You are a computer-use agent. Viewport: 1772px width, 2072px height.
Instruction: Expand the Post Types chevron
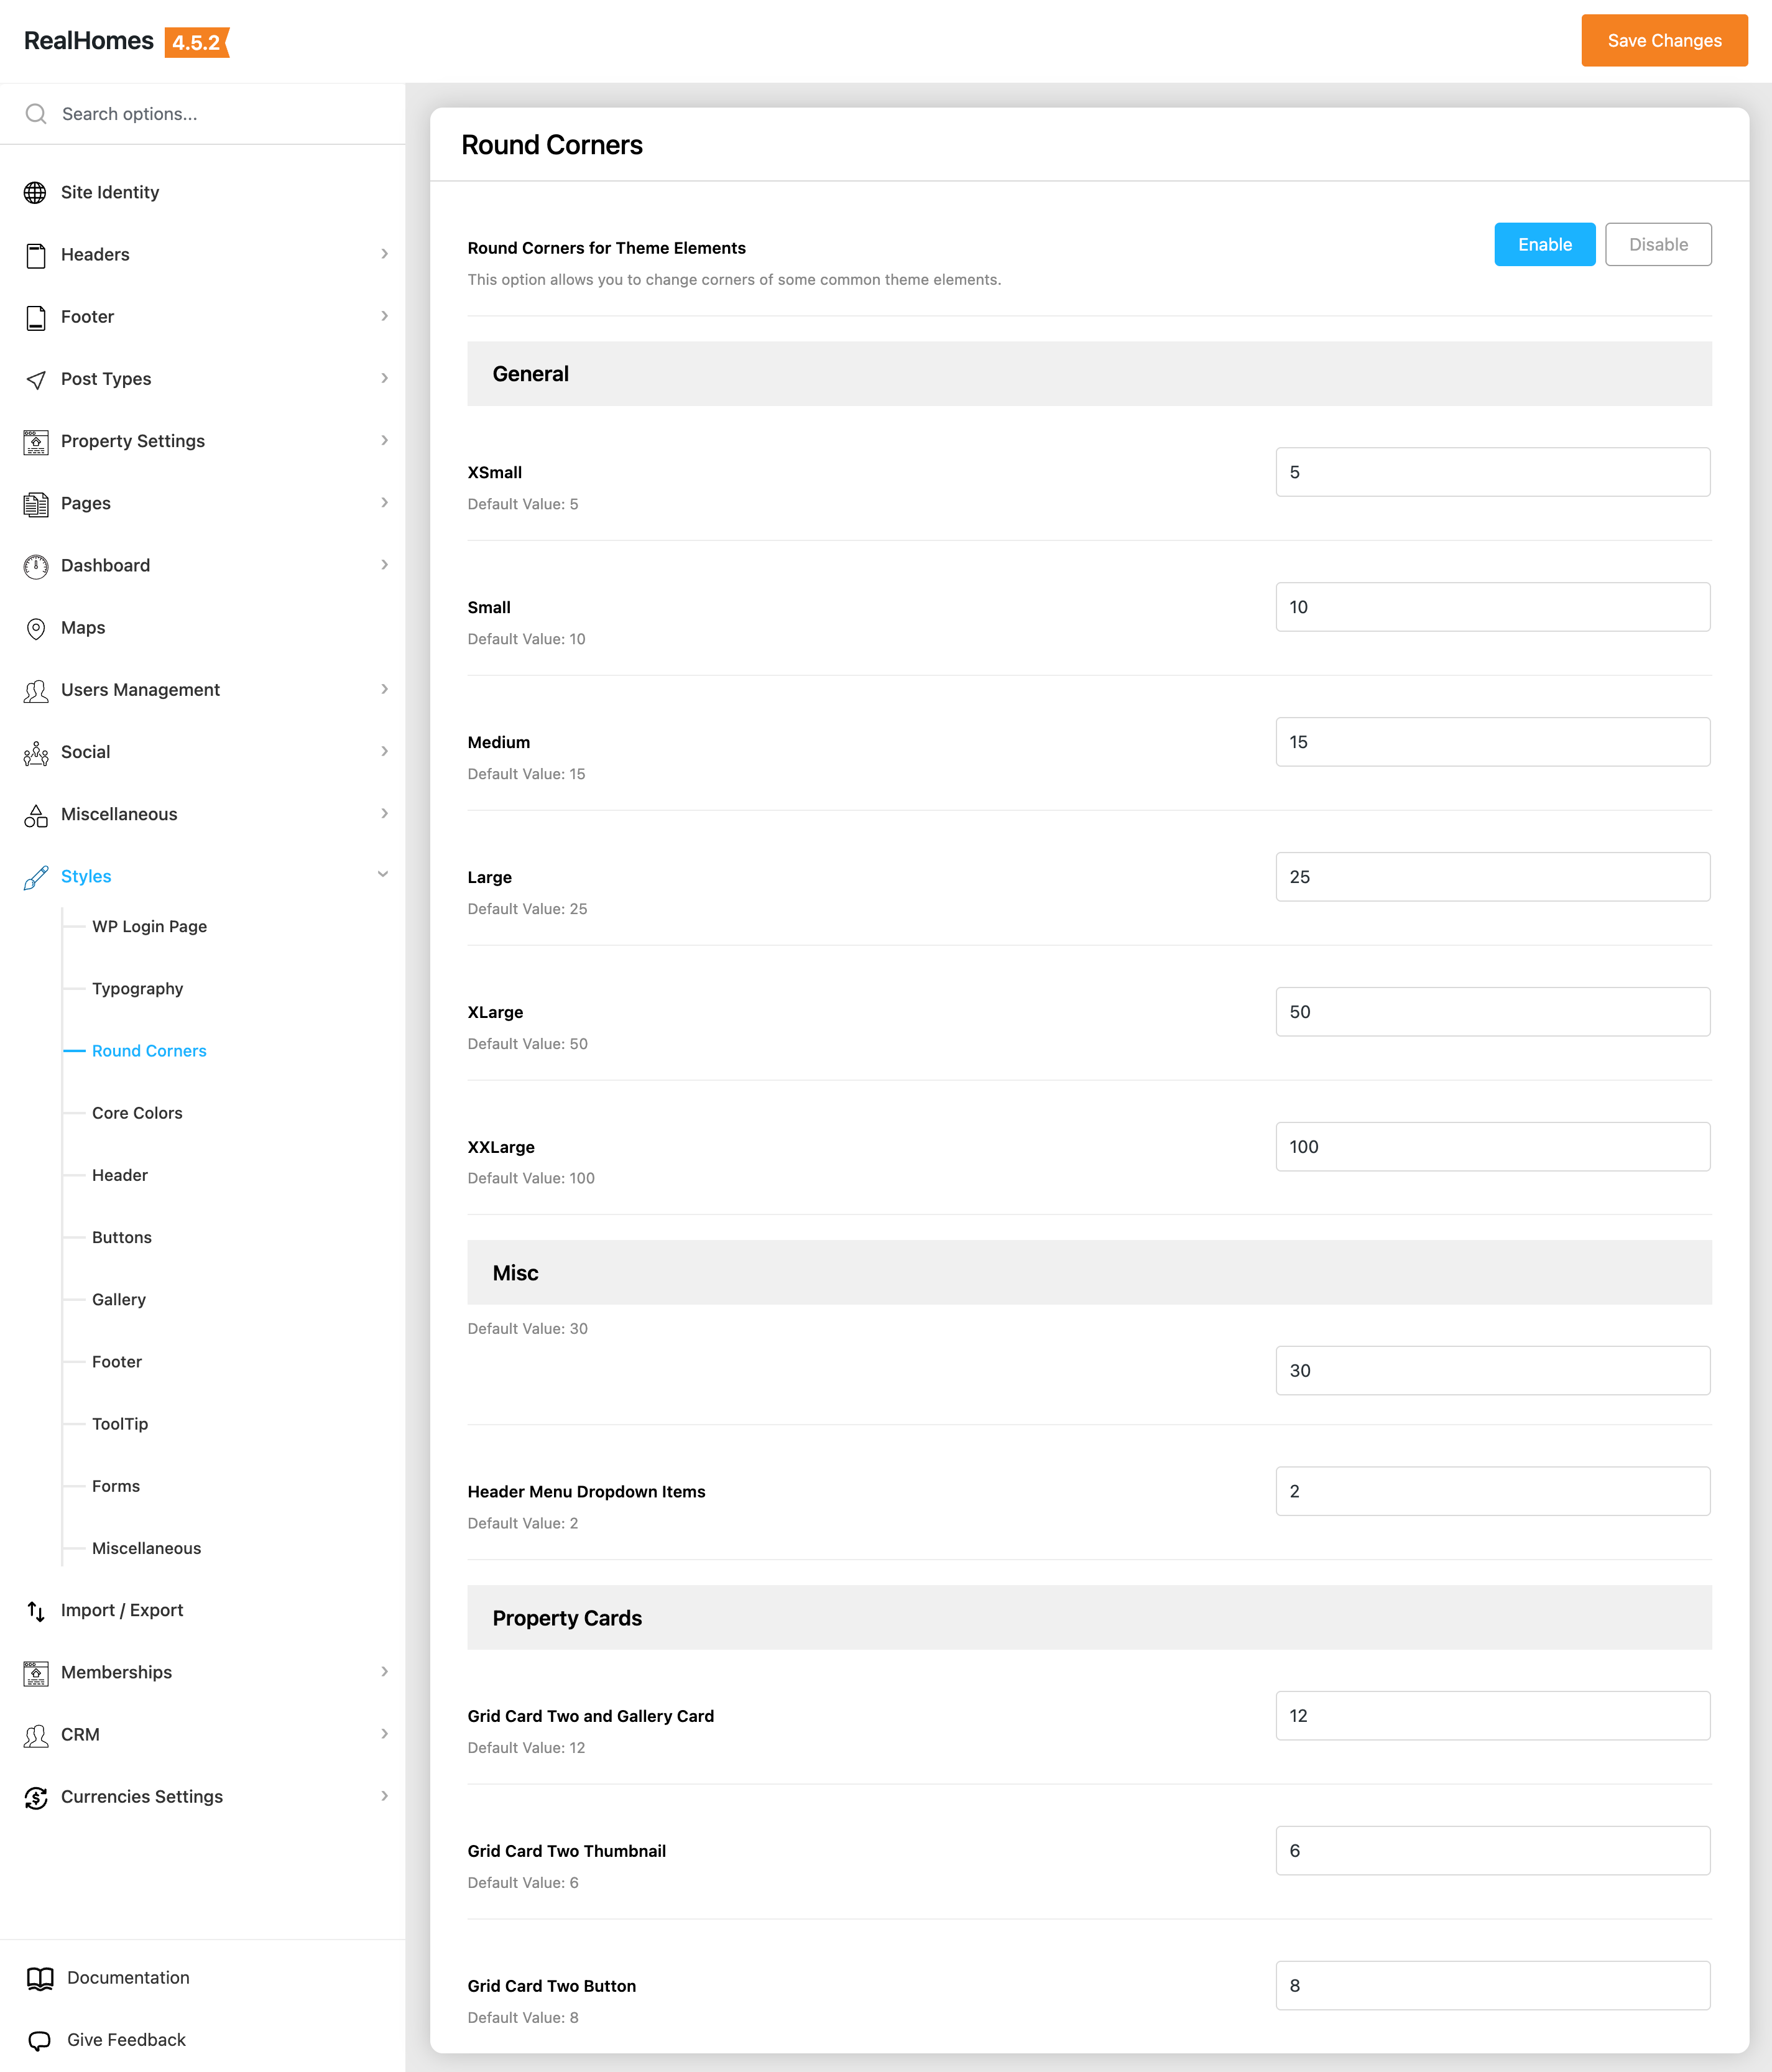point(384,378)
